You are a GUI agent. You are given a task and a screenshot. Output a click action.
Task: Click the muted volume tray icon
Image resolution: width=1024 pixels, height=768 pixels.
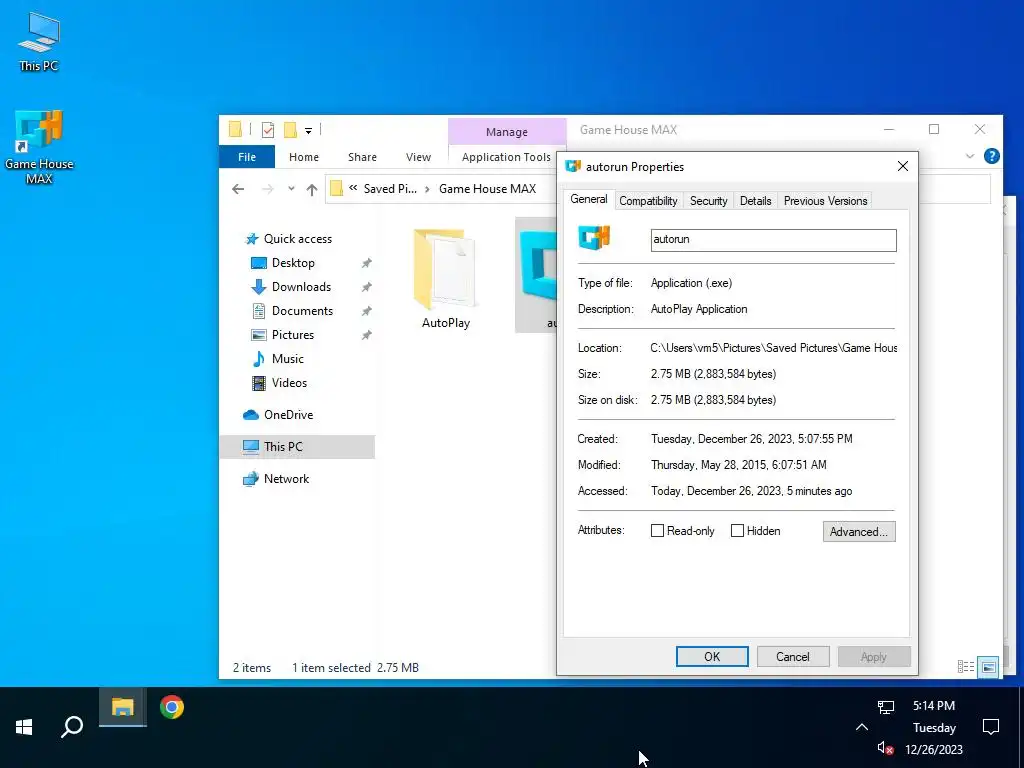[886, 748]
